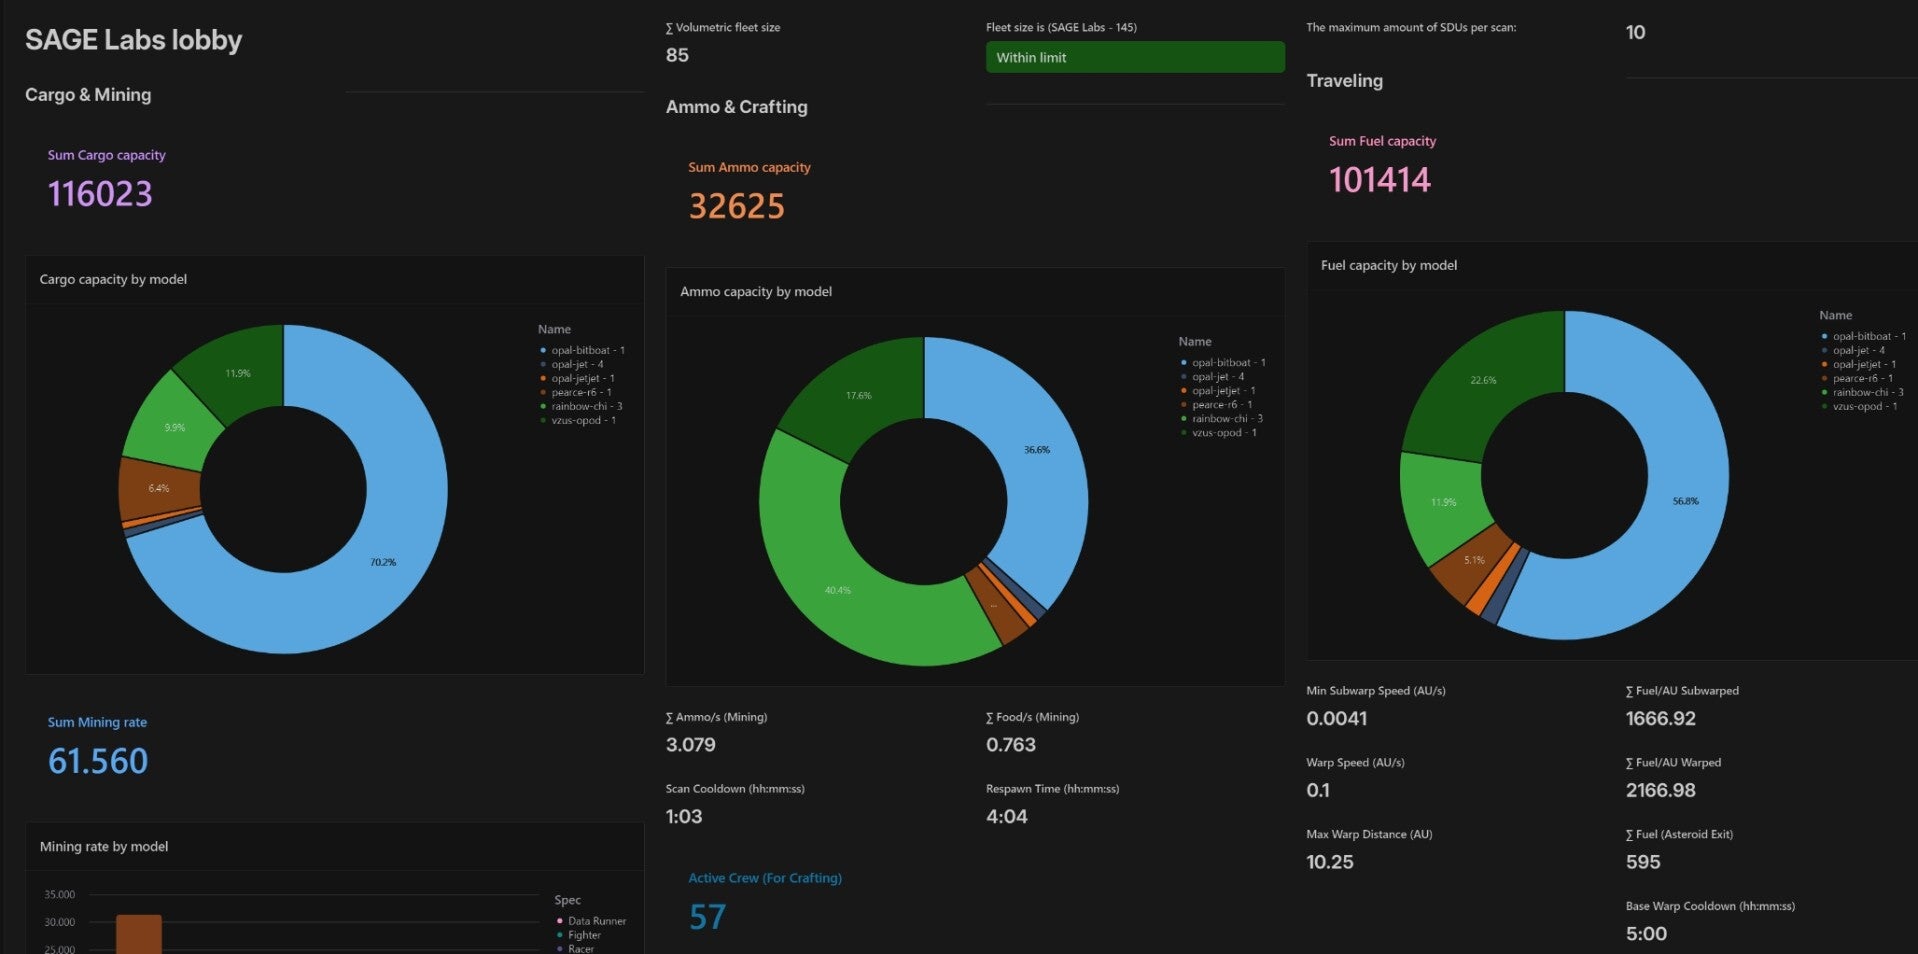The width and height of the screenshot is (1918, 954).
Task: Select the 5.1% brown slice in Fuel donut
Action: coord(1474,560)
